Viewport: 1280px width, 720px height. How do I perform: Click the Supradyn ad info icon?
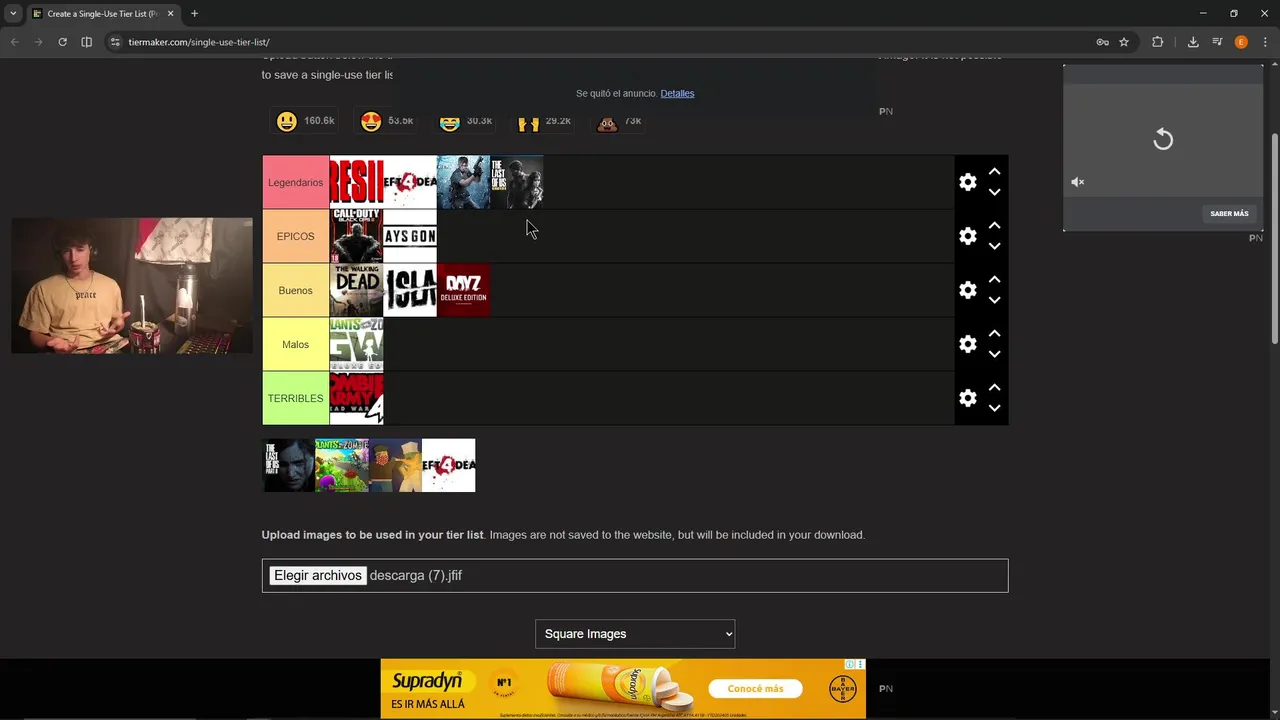850,664
